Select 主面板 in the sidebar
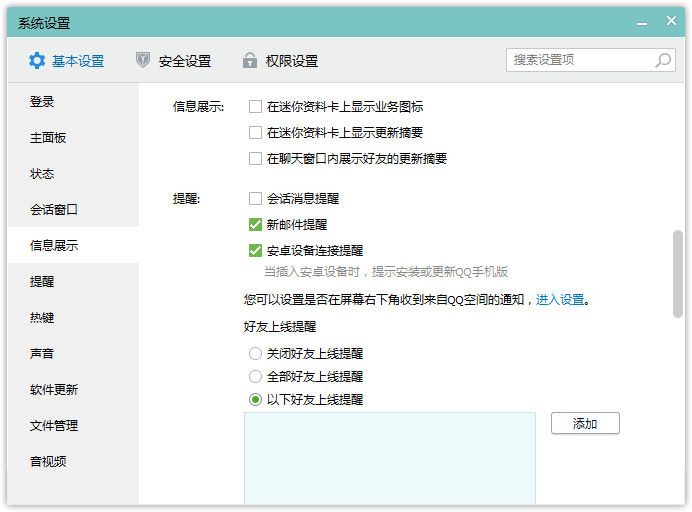This screenshot has height=512, width=692. point(73,138)
